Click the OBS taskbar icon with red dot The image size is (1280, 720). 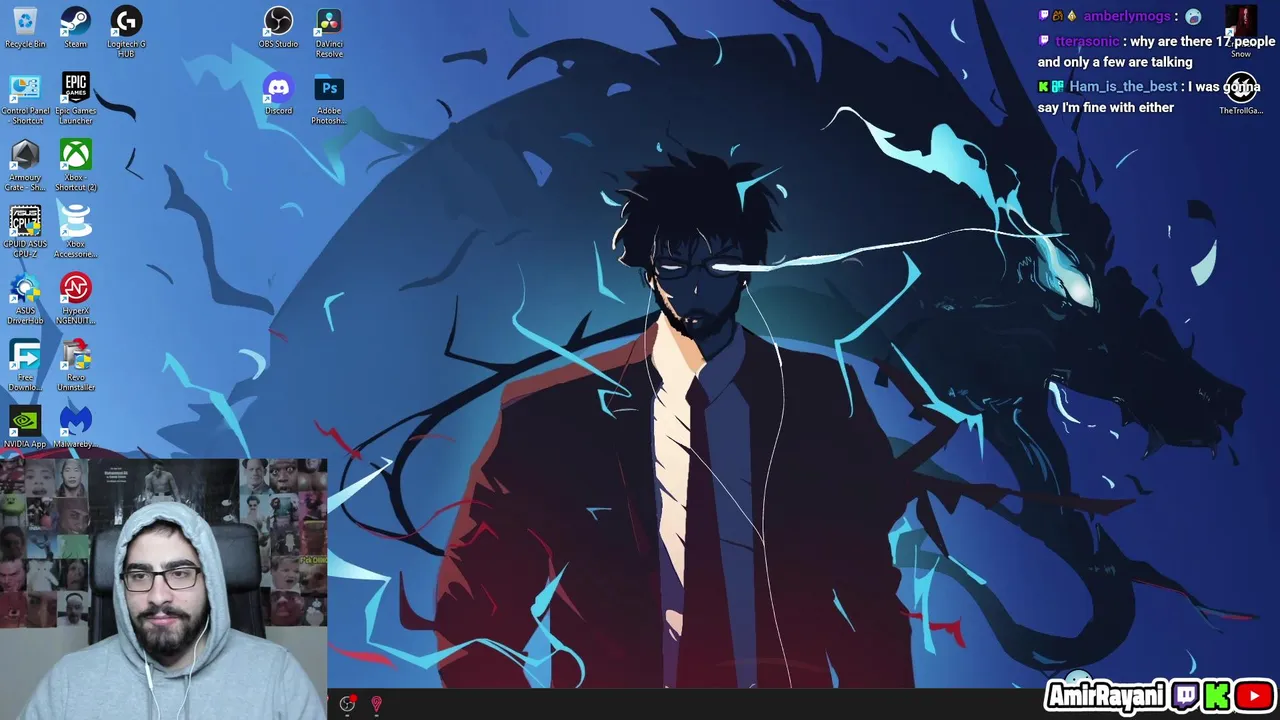pos(347,703)
